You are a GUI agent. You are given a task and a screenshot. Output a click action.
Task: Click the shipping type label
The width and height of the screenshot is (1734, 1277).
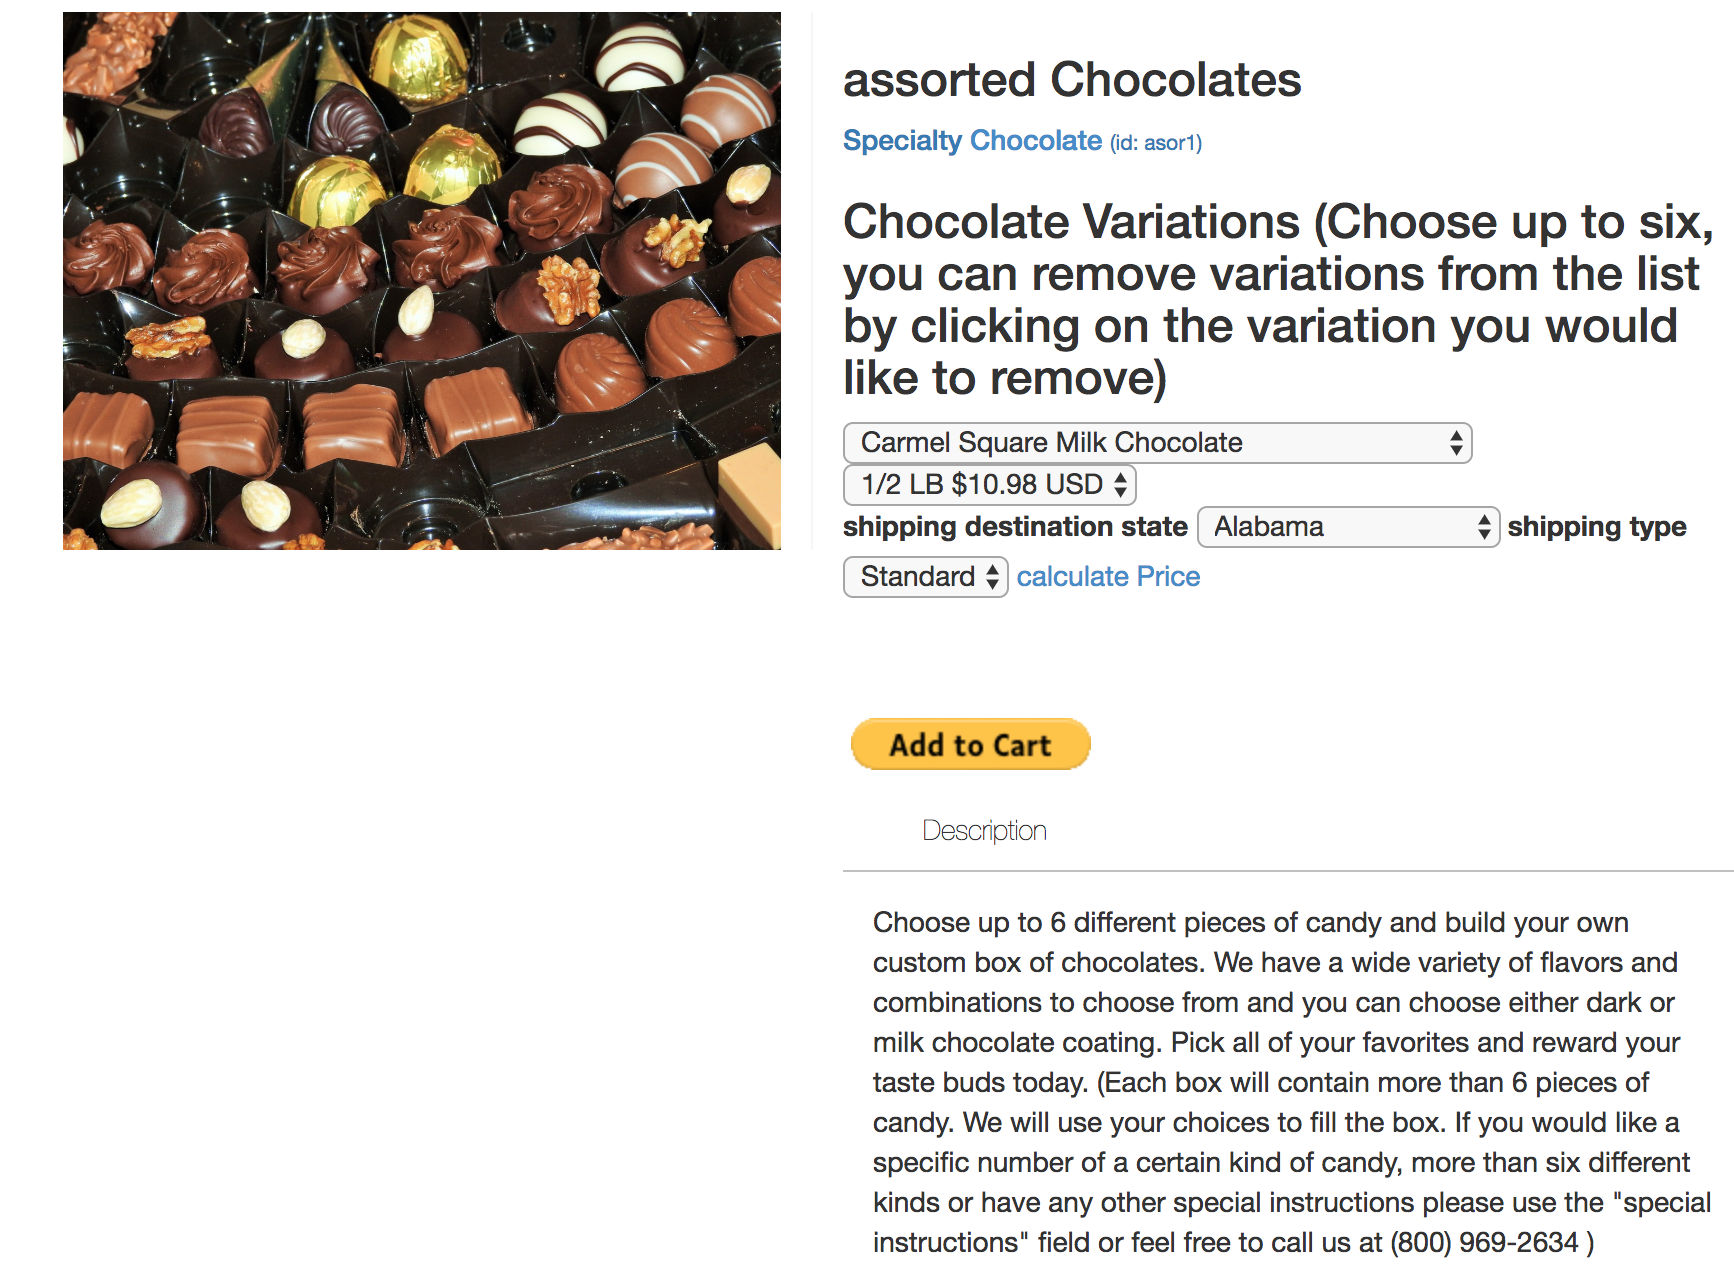pyautogui.click(x=1596, y=527)
